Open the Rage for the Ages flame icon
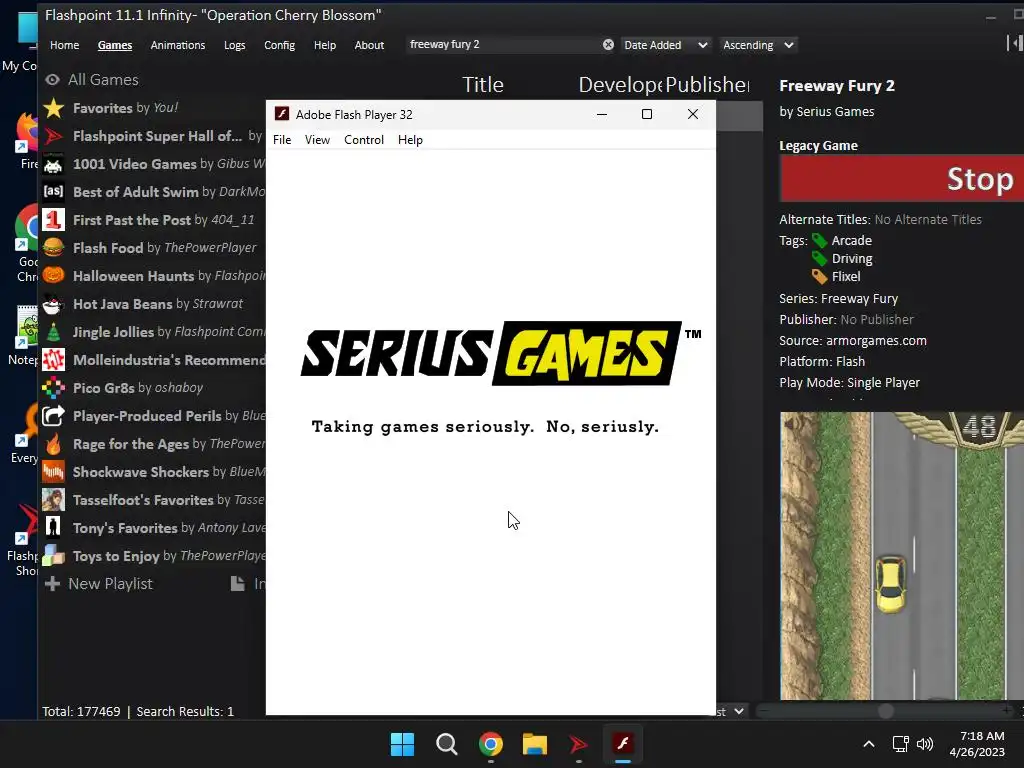1024x768 pixels. tap(54, 444)
